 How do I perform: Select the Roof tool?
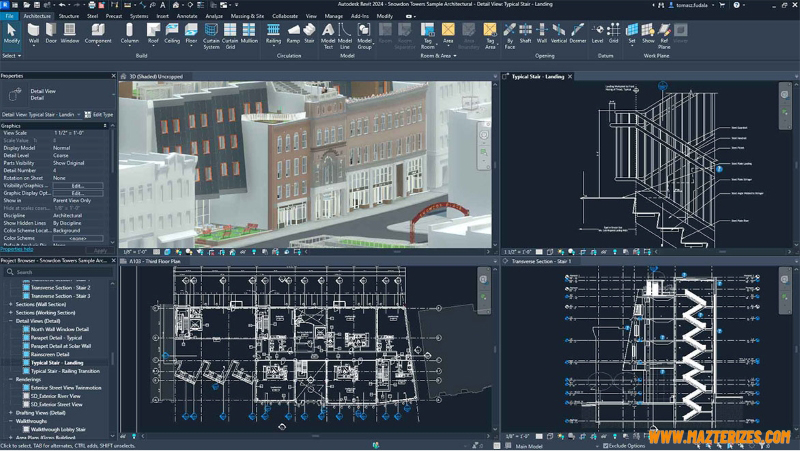pos(153,34)
